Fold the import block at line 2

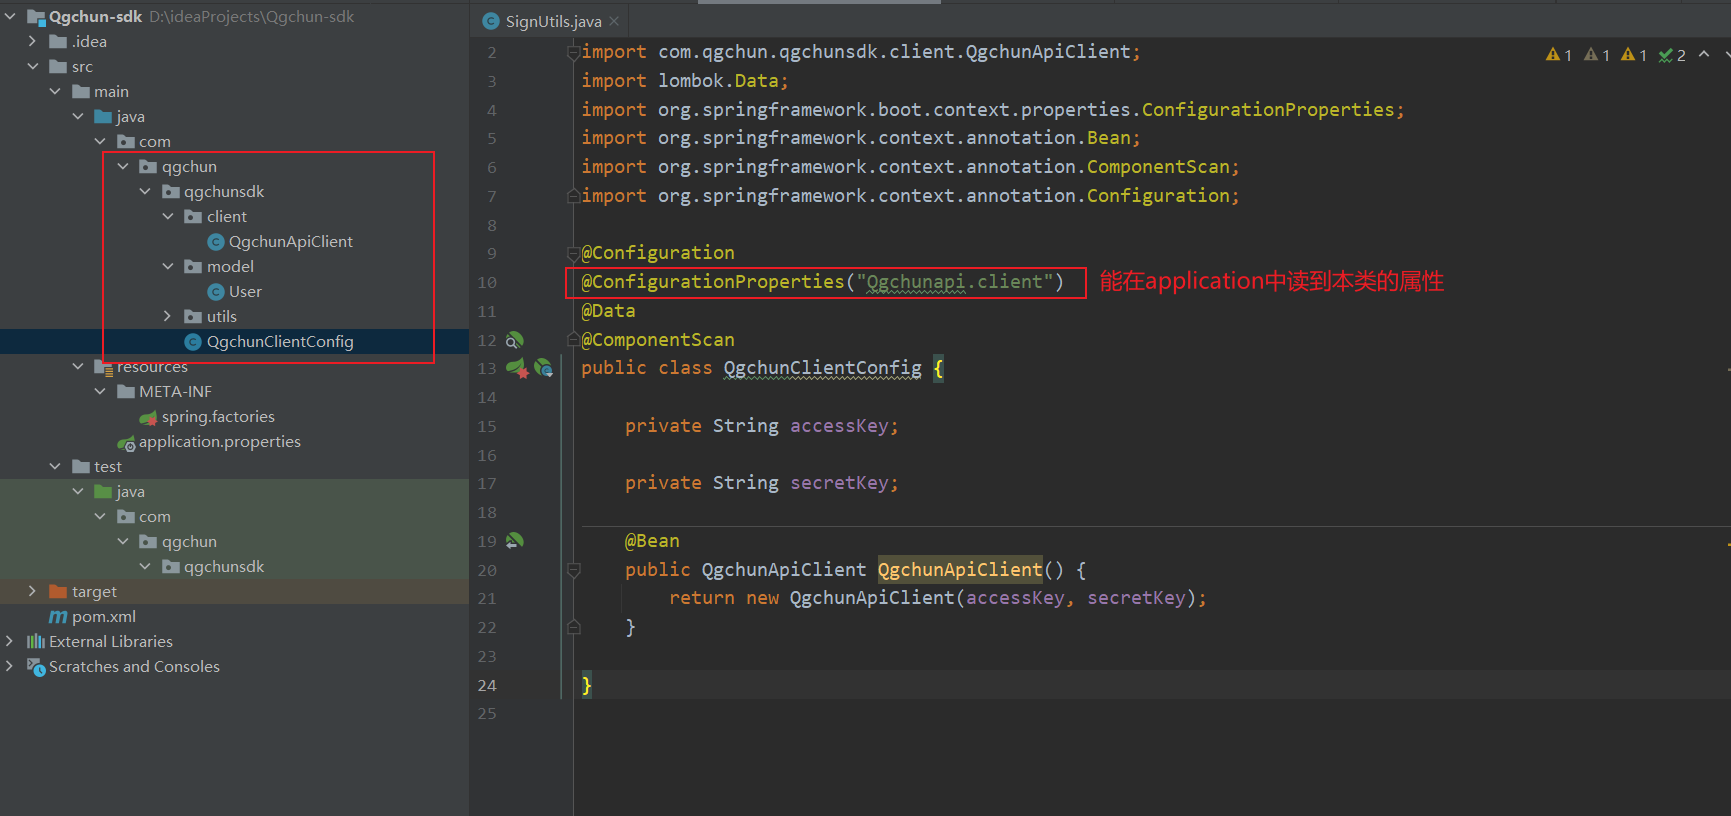(574, 52)
